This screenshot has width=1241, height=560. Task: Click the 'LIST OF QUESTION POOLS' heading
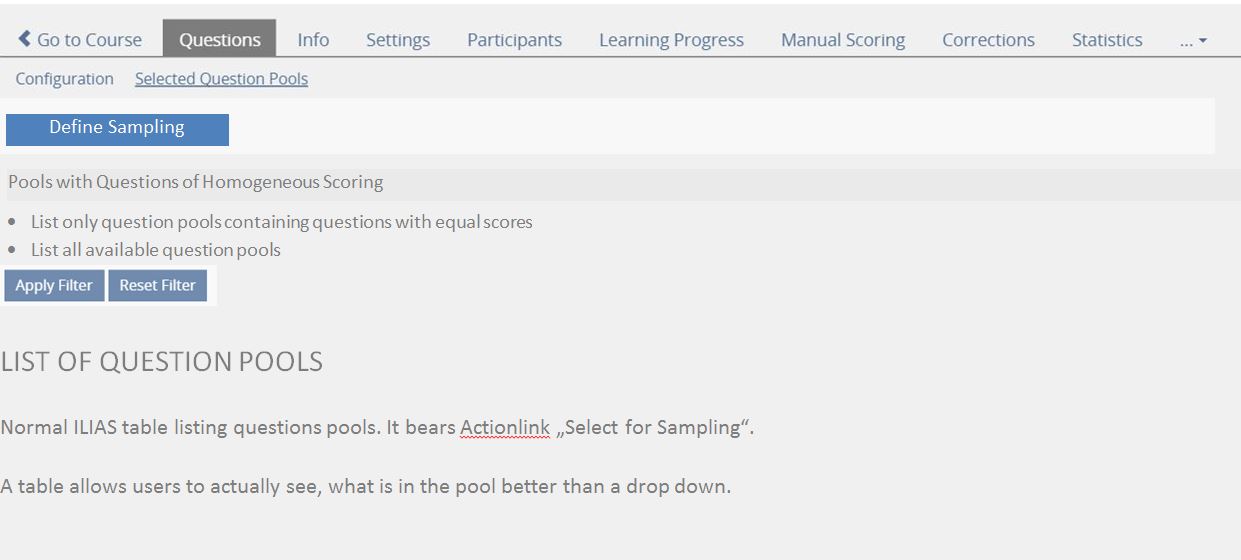click(161, 362)
